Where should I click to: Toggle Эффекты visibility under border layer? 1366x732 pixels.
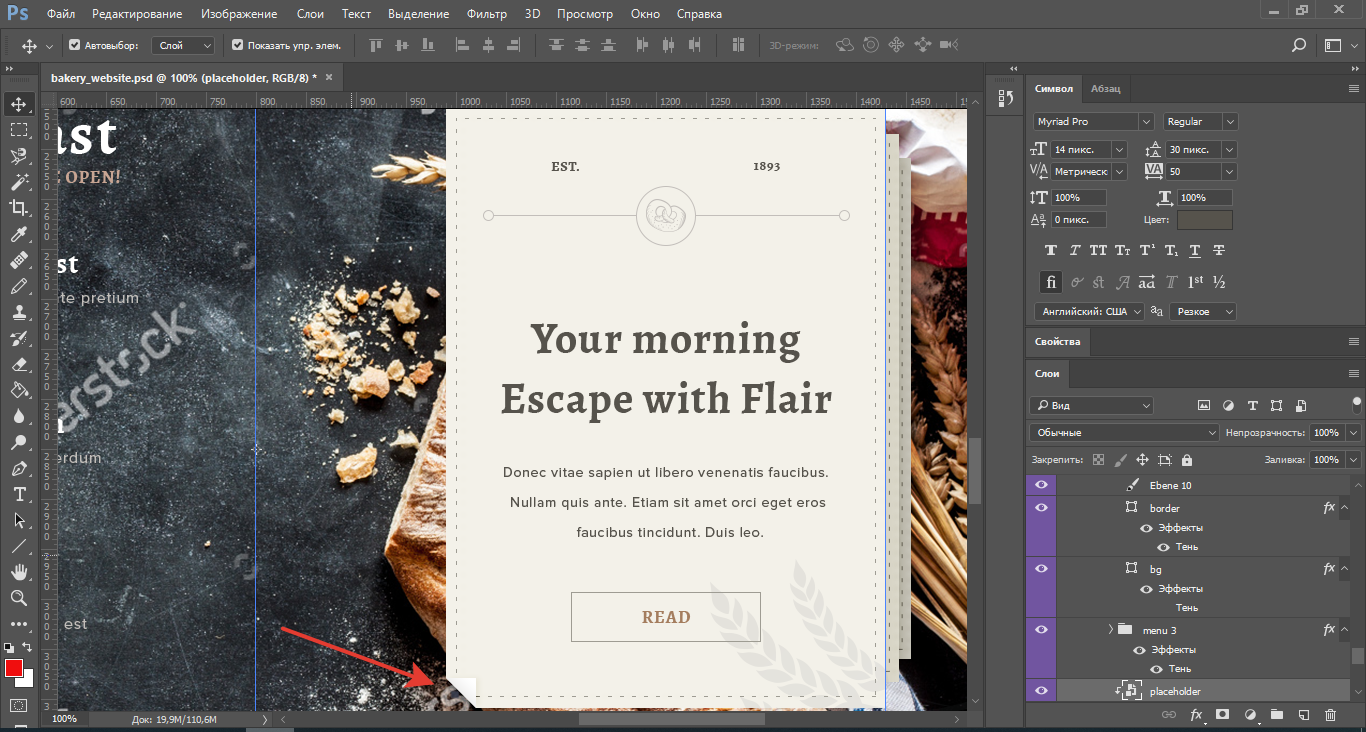point(1146,528)
